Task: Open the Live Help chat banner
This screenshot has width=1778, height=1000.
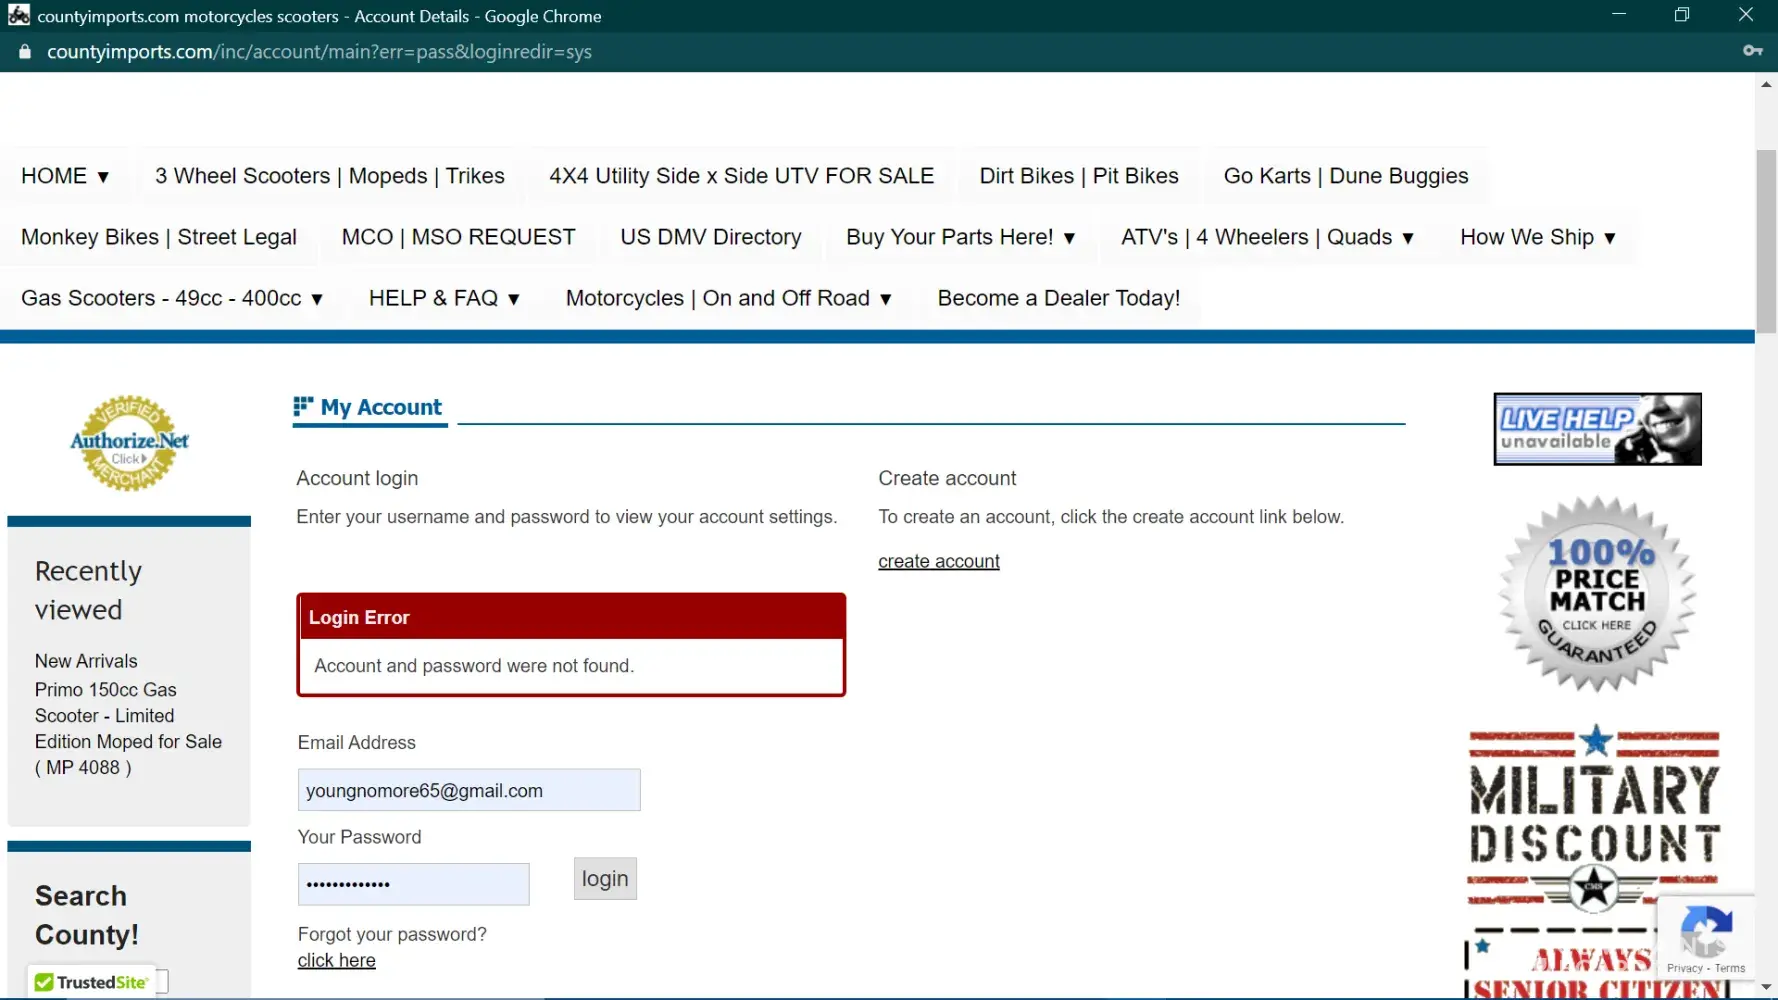Action: (1596, 429)
